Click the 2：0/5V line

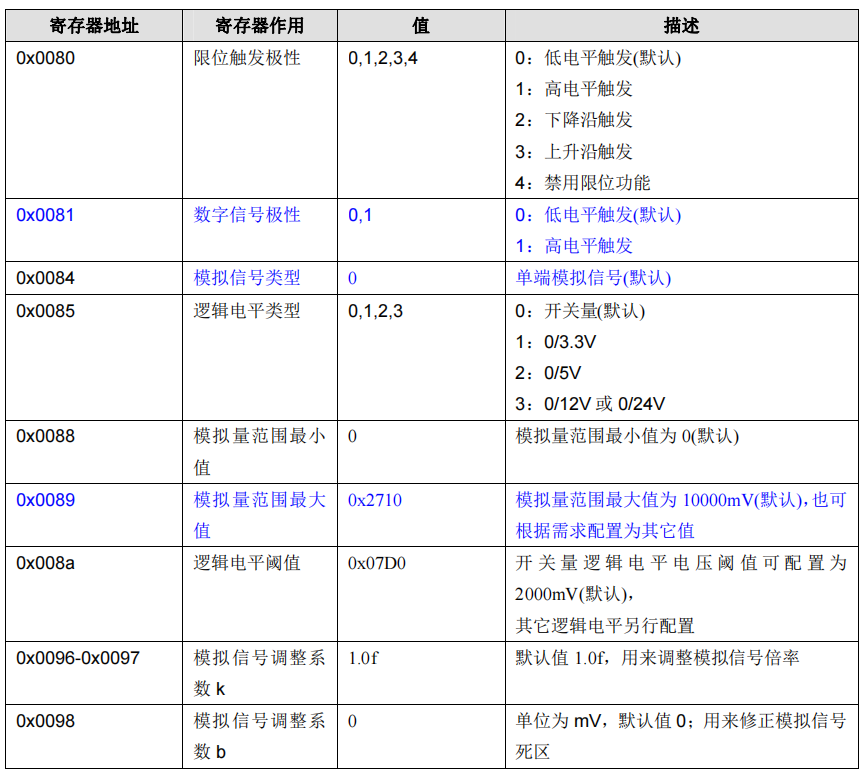point(548,373)
